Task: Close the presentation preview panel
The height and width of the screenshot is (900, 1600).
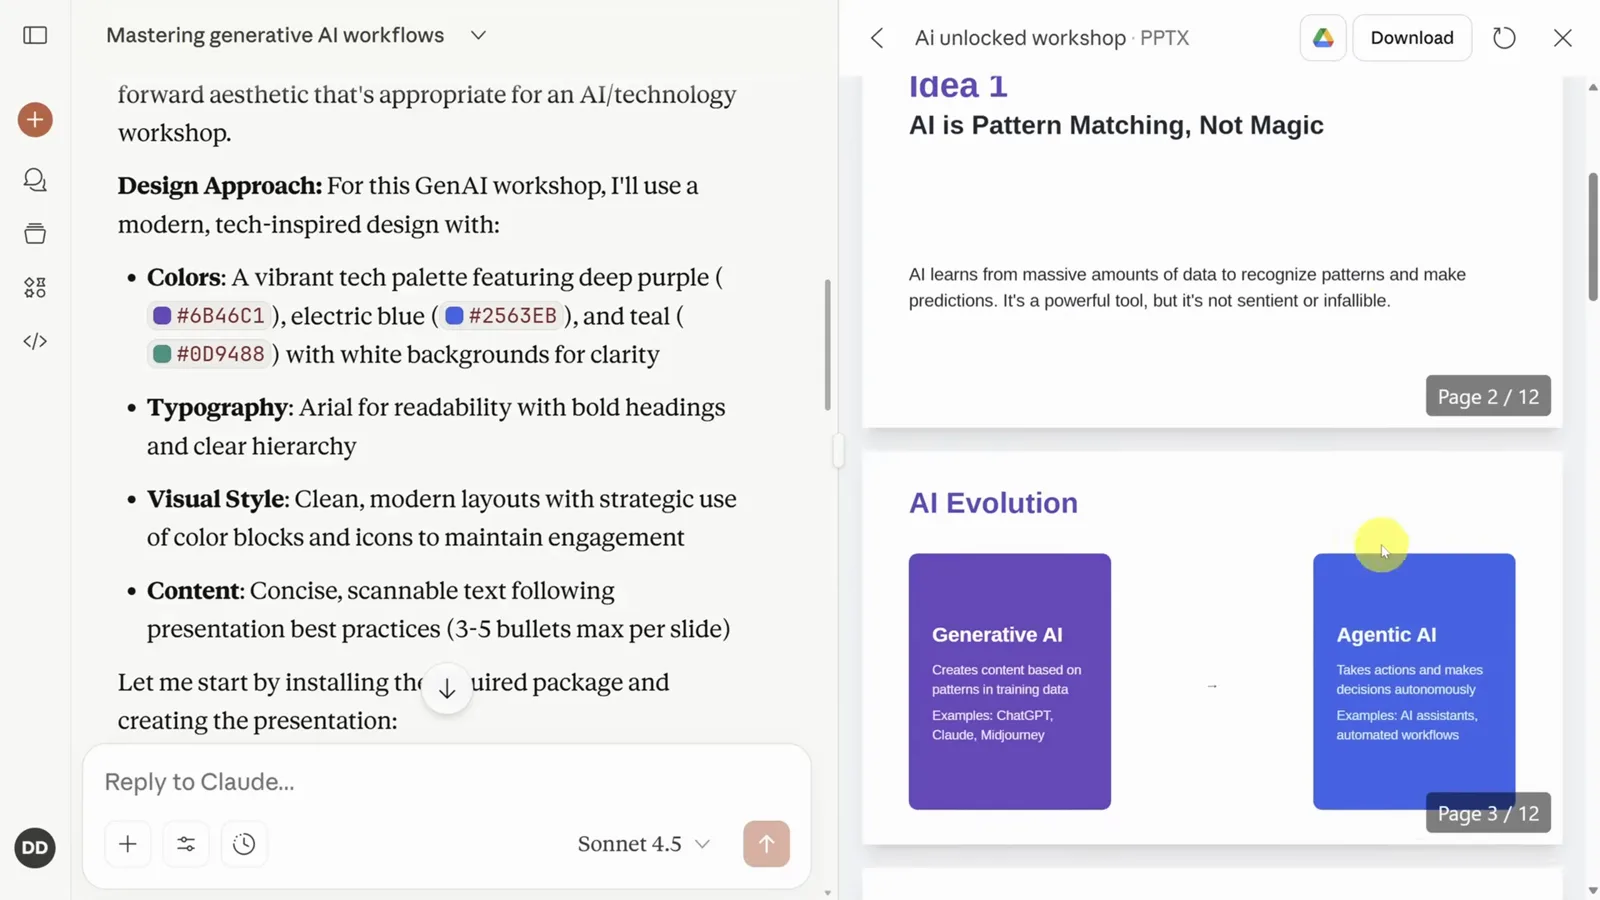Action: point(1562,38)
